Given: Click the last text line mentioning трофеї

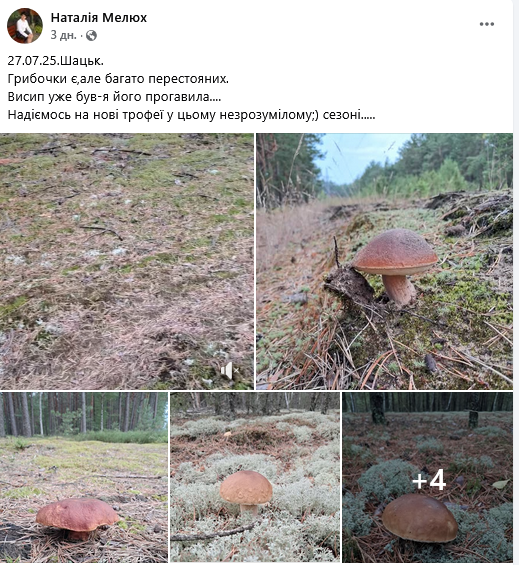Looking at the screenshot, I should pyautogui.click(x=191, y=115).
